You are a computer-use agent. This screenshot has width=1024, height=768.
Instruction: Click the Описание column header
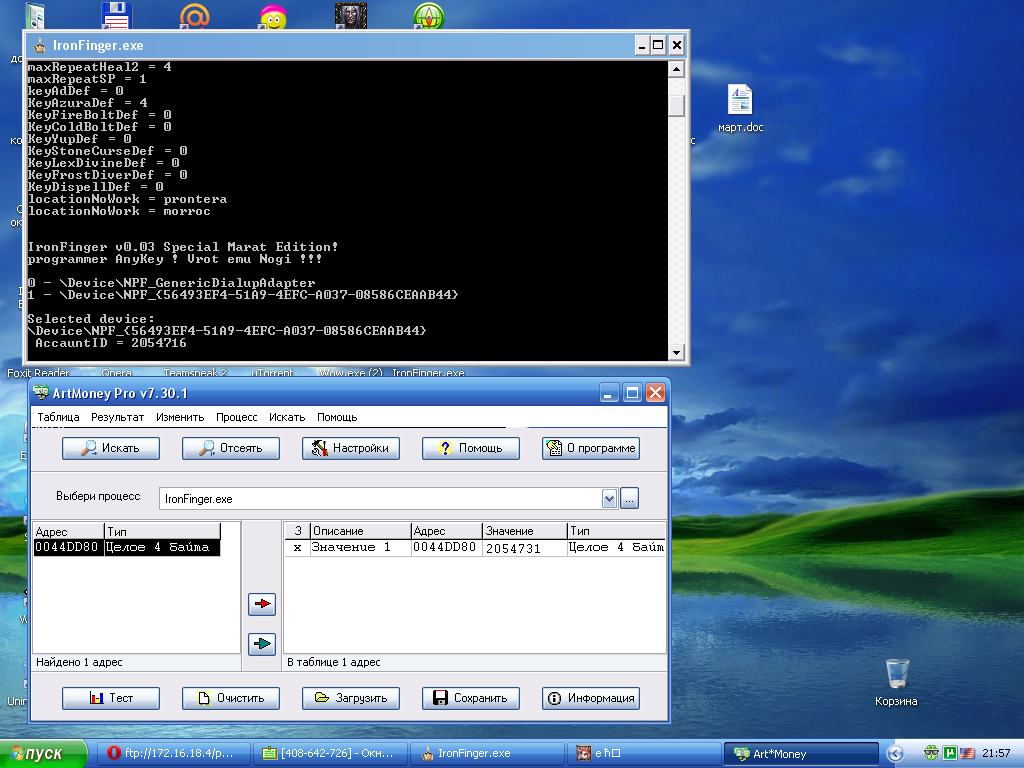360,531
